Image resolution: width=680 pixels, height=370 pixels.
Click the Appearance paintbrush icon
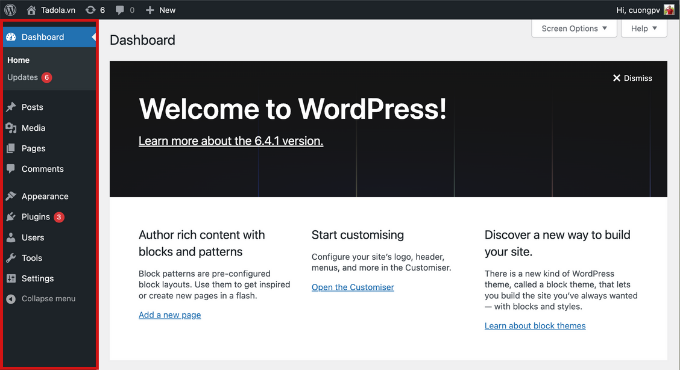tap(11, 196)
